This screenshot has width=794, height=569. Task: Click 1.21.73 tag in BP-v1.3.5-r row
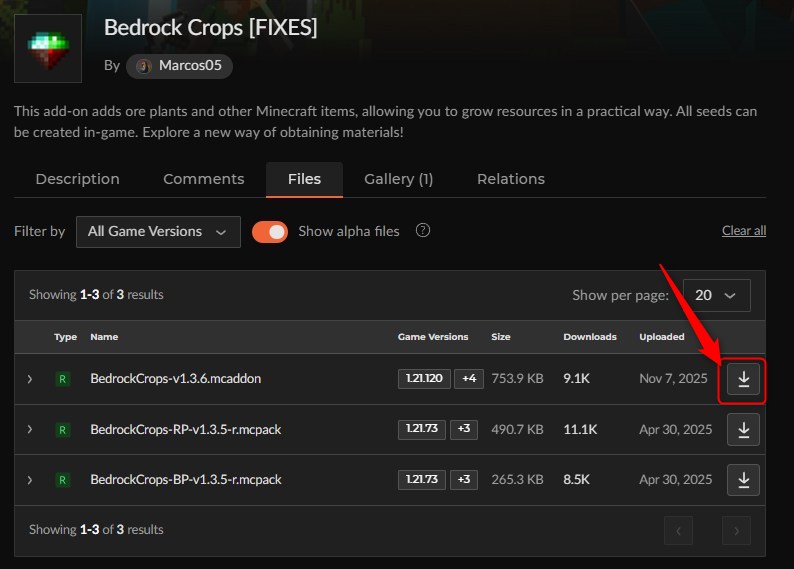[422, 479]
